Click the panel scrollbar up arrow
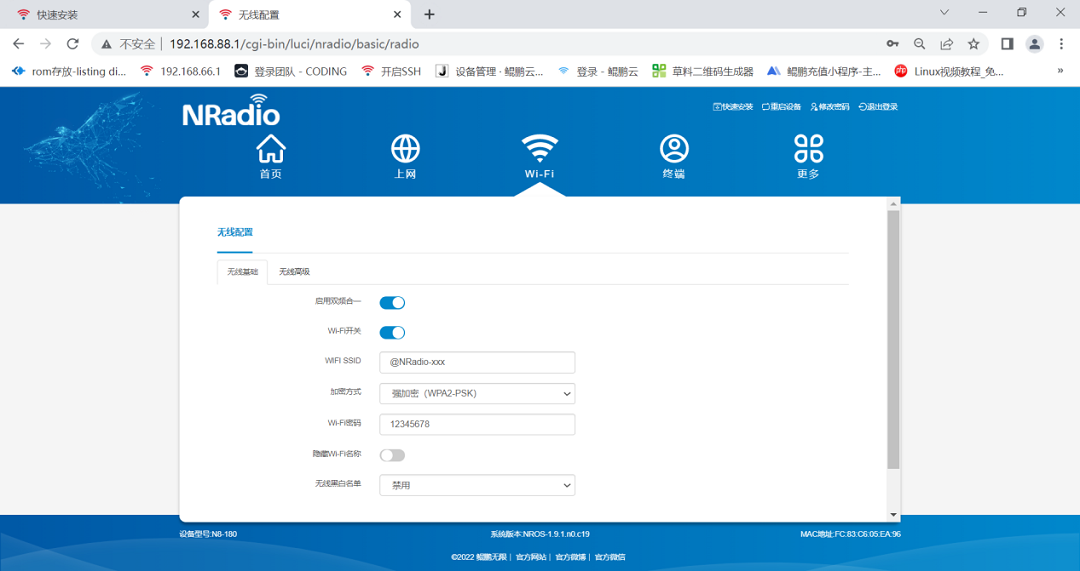 (893, 204)
